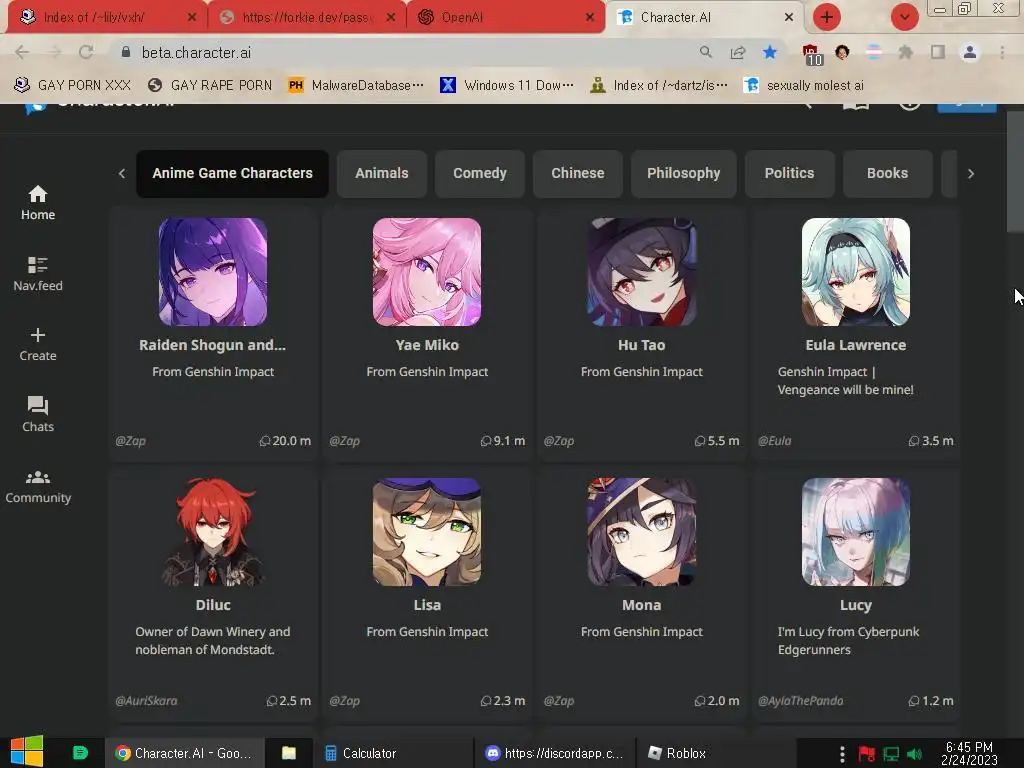Click Raiden Shogun's 20.0 m chat count
Viewport: 1024px width, 768px height.
(285, 441)
